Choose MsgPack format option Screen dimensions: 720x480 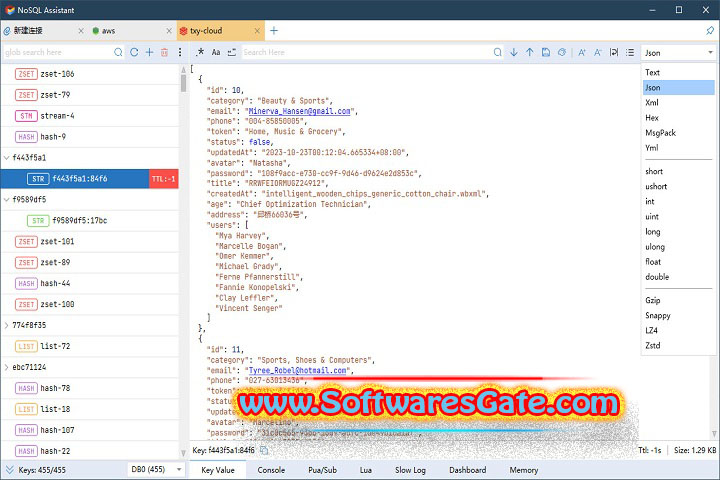(678, 133)
